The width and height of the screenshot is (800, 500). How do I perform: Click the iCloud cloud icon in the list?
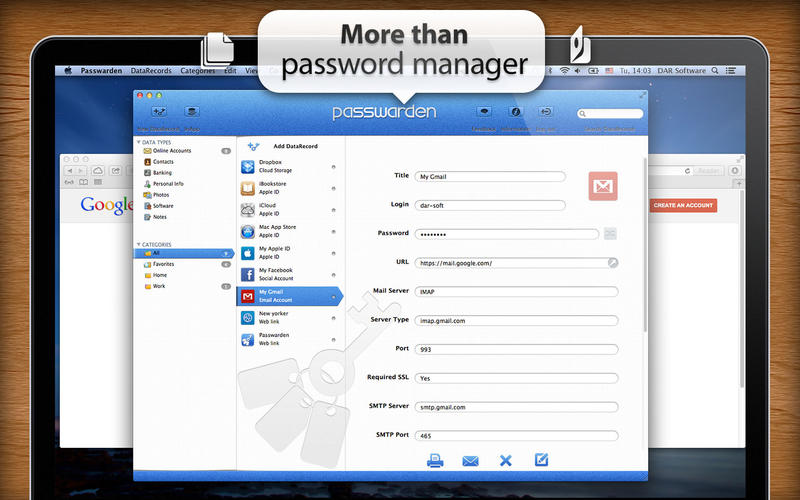pyautogui.click(x=248, y=210)
